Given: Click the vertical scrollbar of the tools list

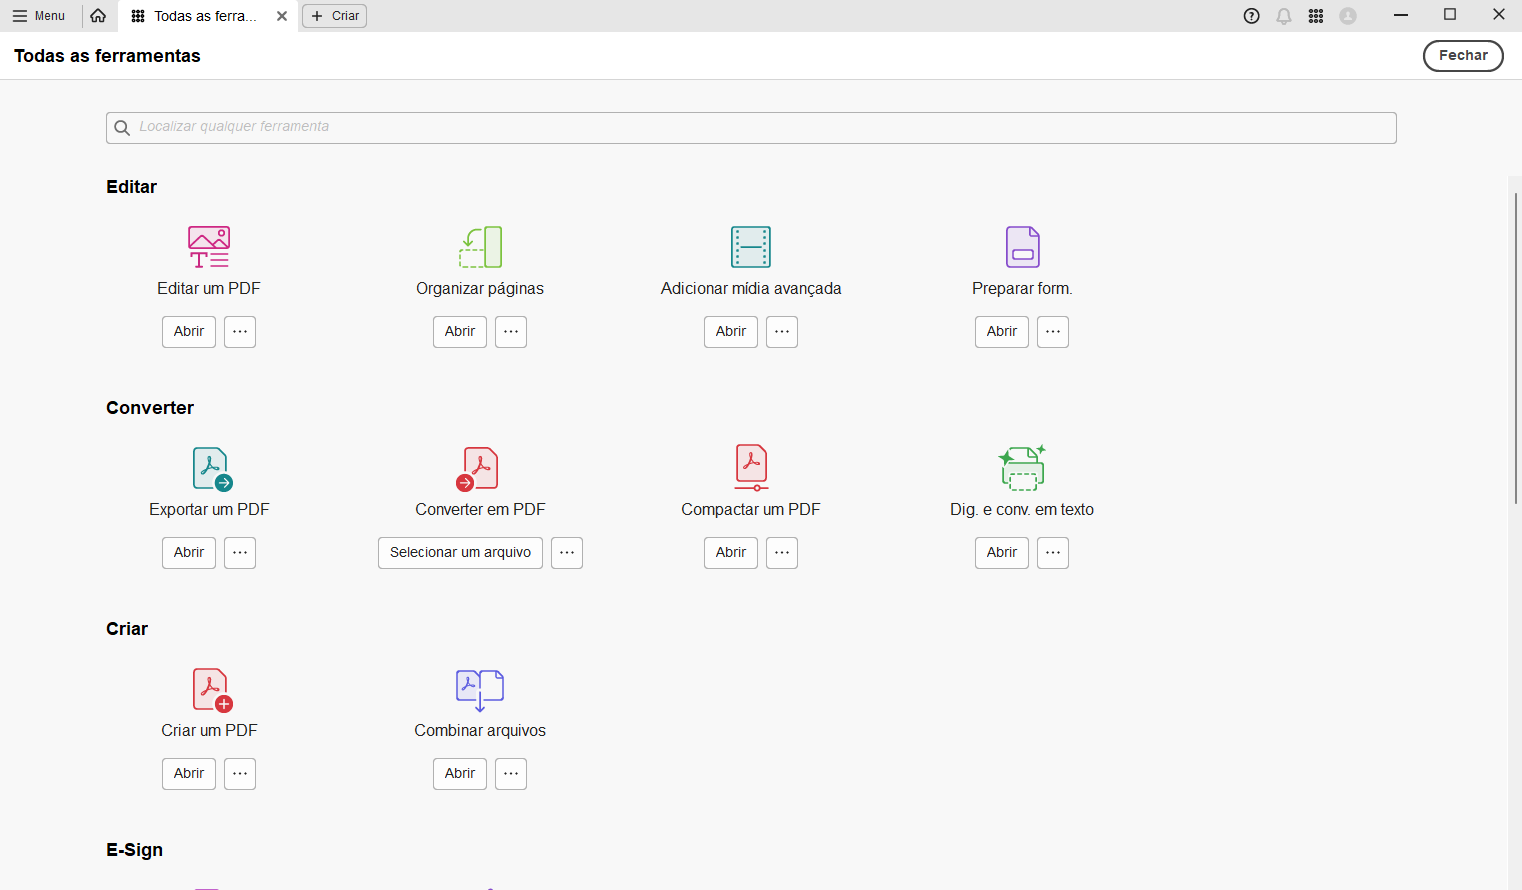Looking at the screenshot, I should [1516, 348].
